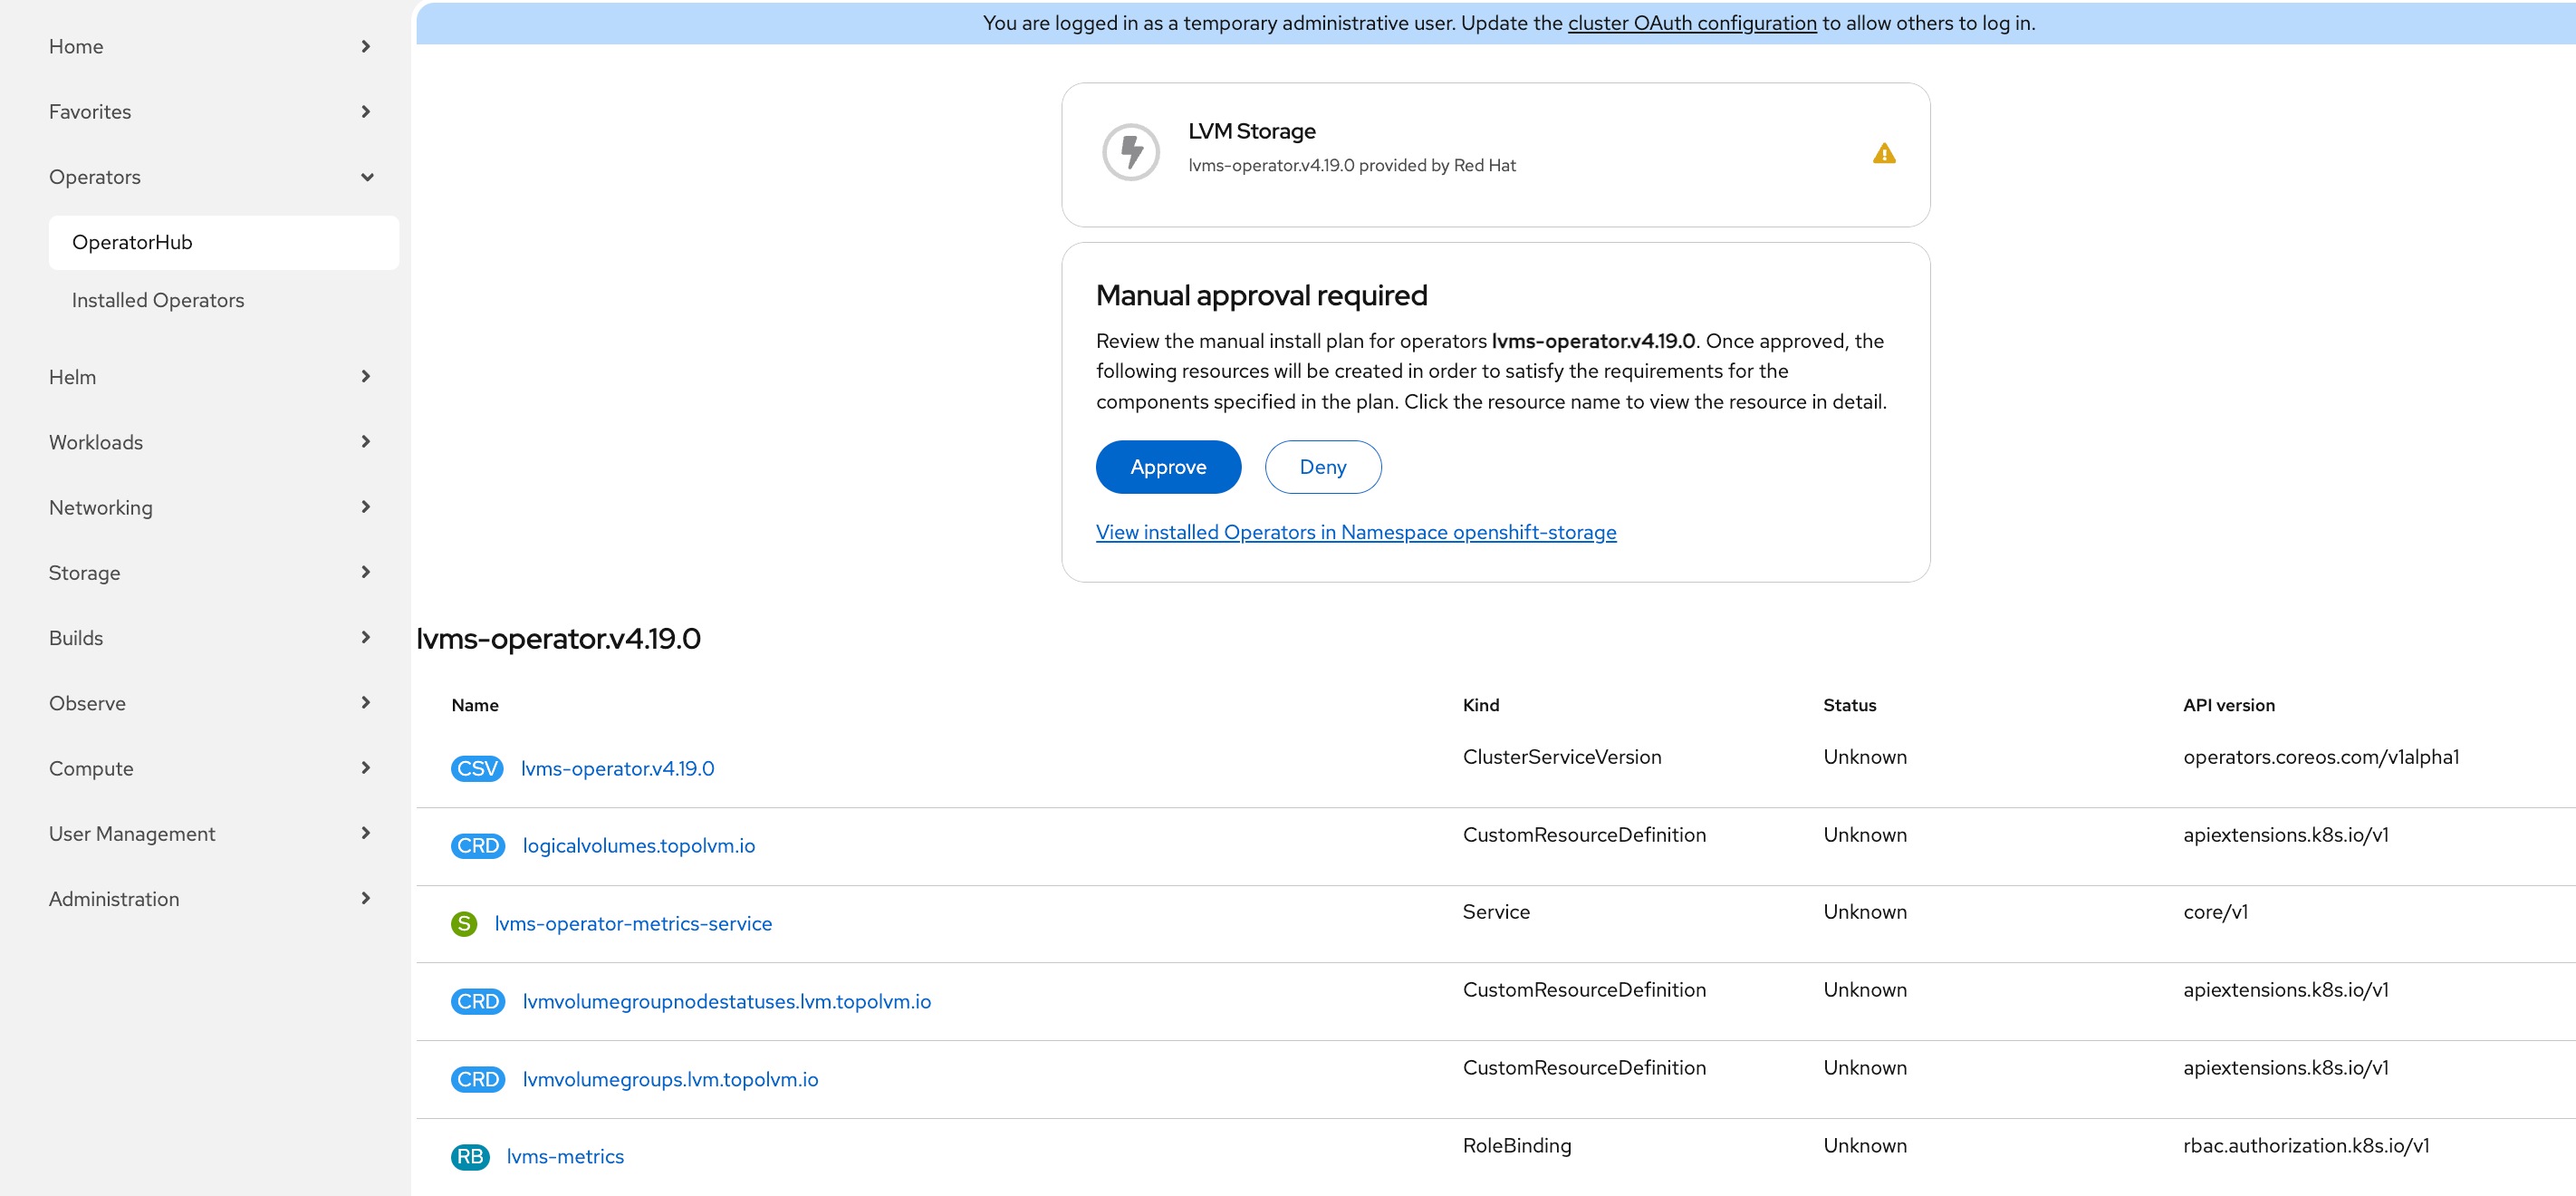
Task: Open the logicalvolumes.topolvm.io resource link
Action: [638, 845]
